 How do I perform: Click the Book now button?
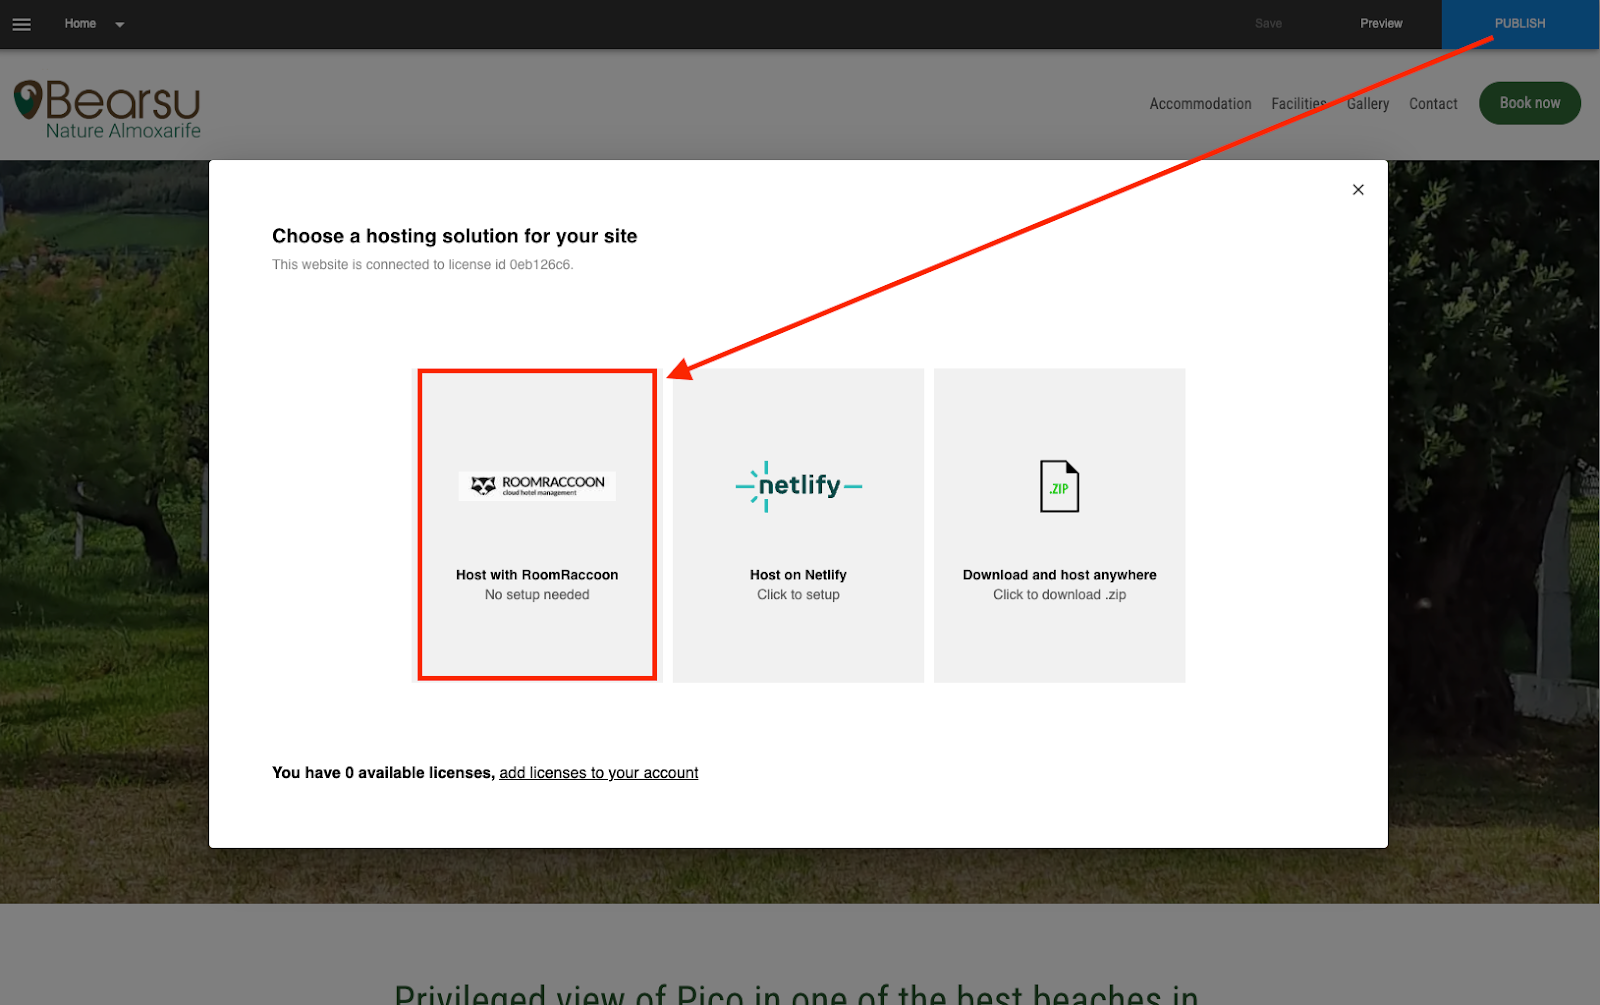[x=1529, y=103]
